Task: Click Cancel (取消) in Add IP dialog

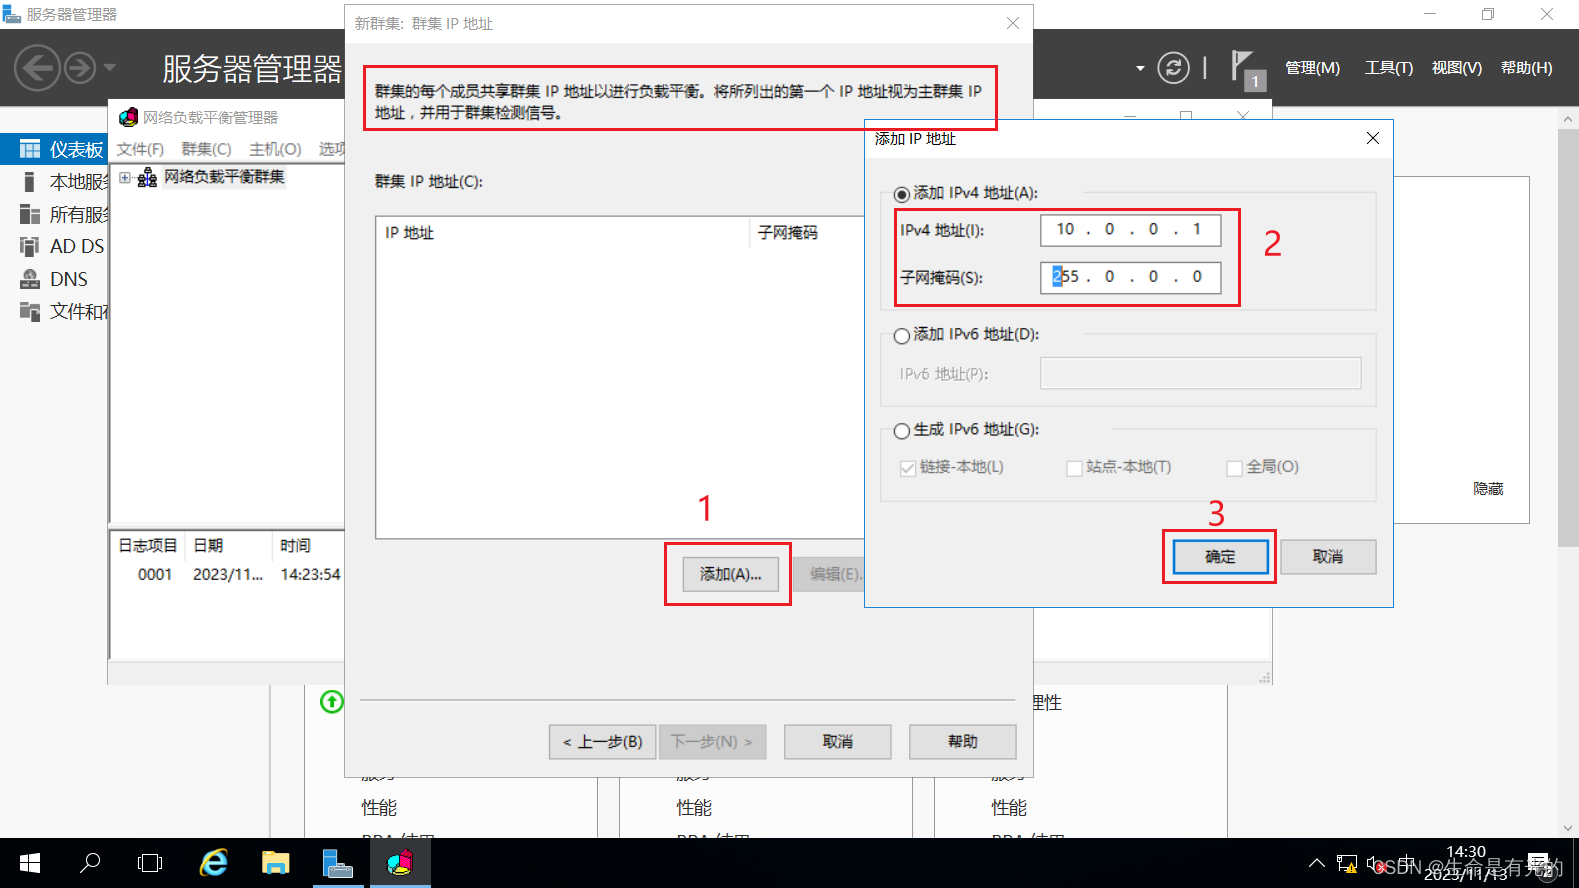Action: 1328,557
